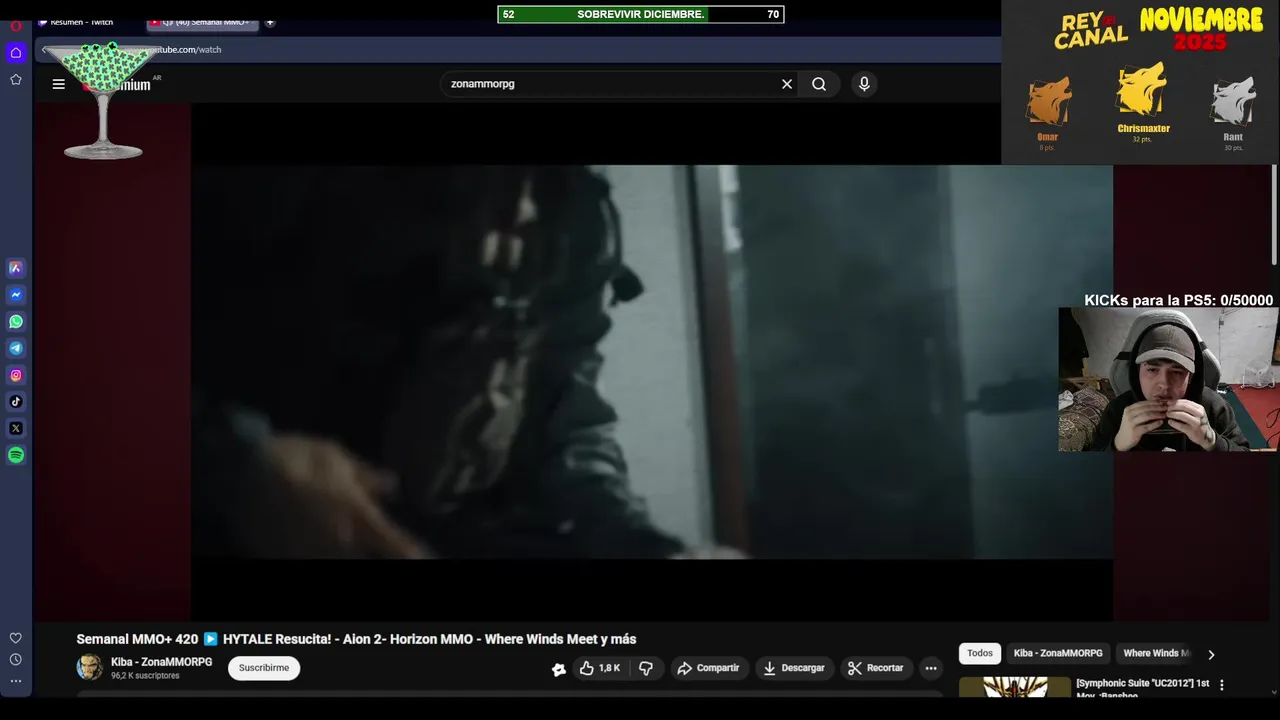
Task: Open options for the Symphonic Suite video
Action: tap(1221, 685)
